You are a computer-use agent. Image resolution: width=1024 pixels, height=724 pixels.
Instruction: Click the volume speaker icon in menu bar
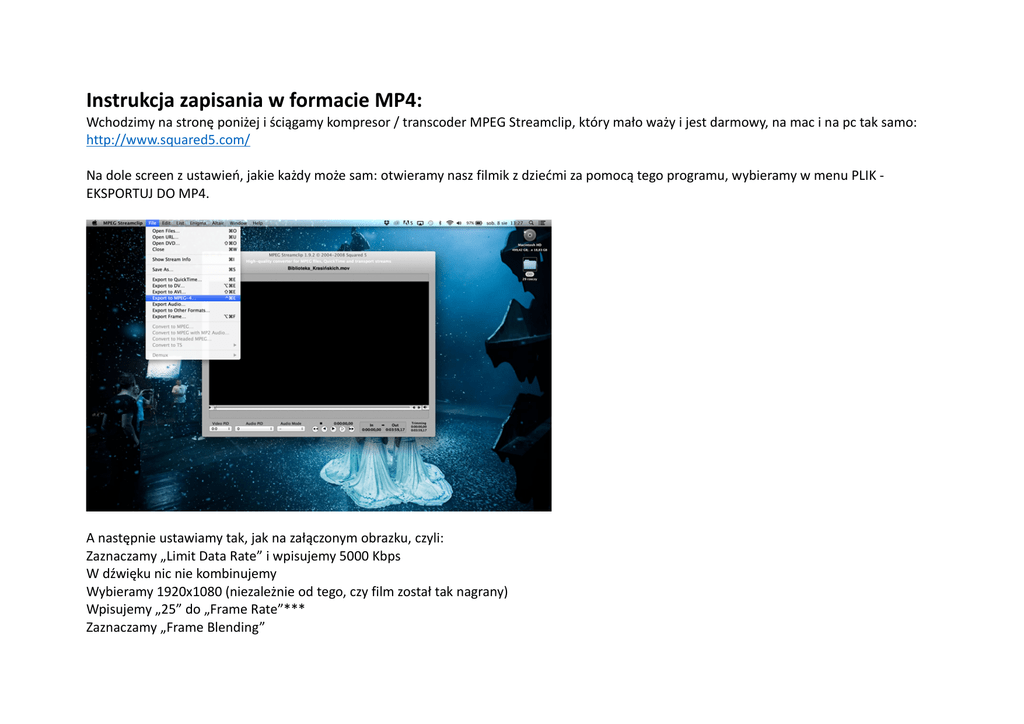(461, 223)
